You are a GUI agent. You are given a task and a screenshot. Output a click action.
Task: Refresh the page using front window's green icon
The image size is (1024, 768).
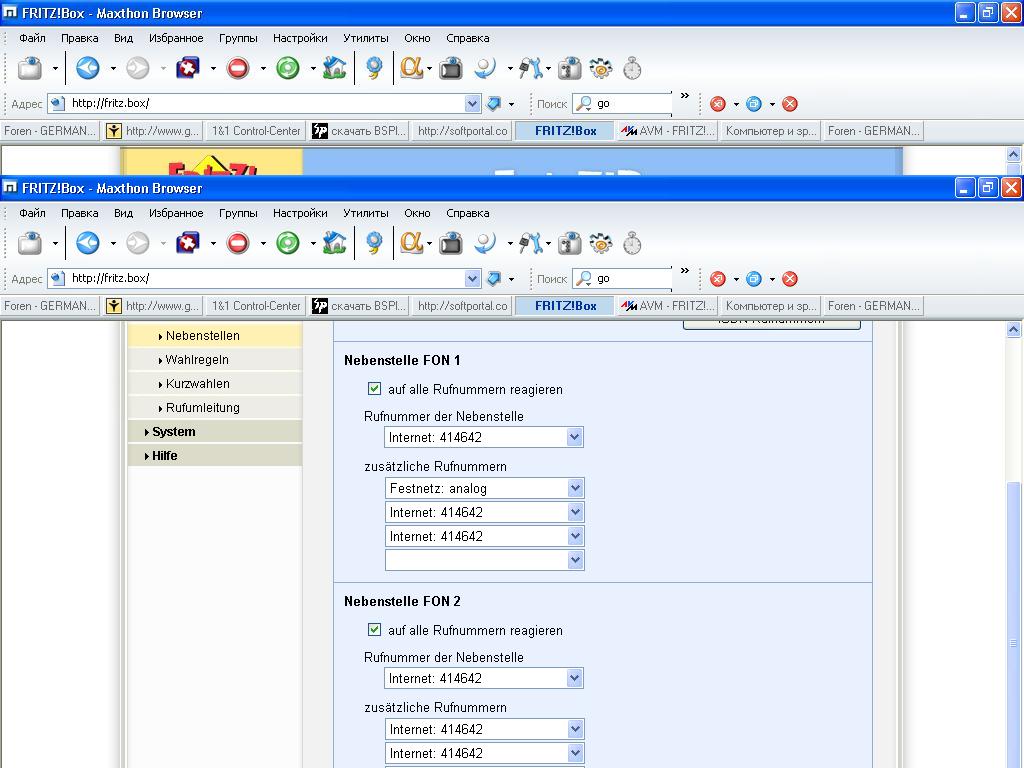click(x=287, y=244)
